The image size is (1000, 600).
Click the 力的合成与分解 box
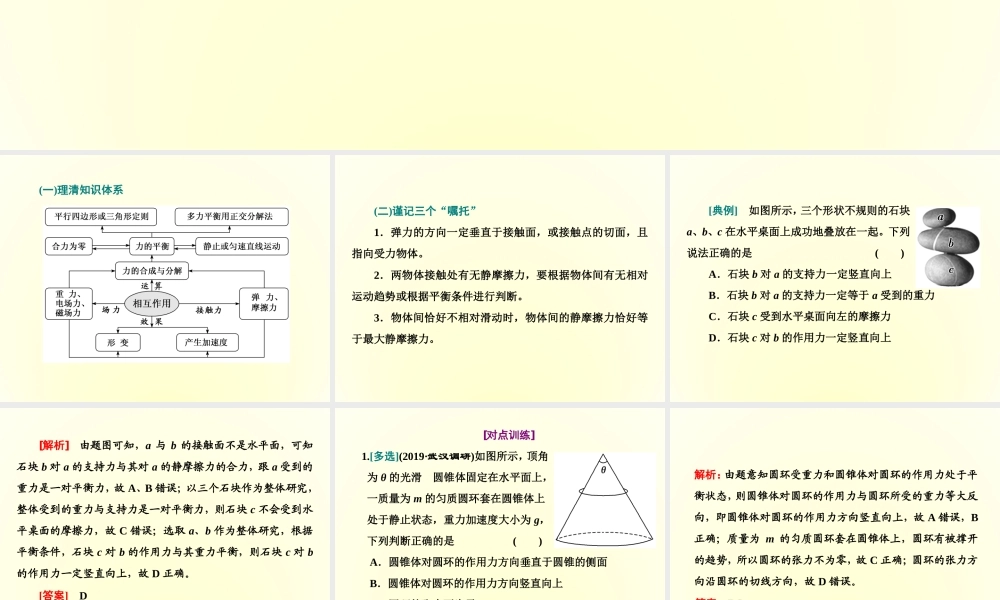tap(151, 271)
